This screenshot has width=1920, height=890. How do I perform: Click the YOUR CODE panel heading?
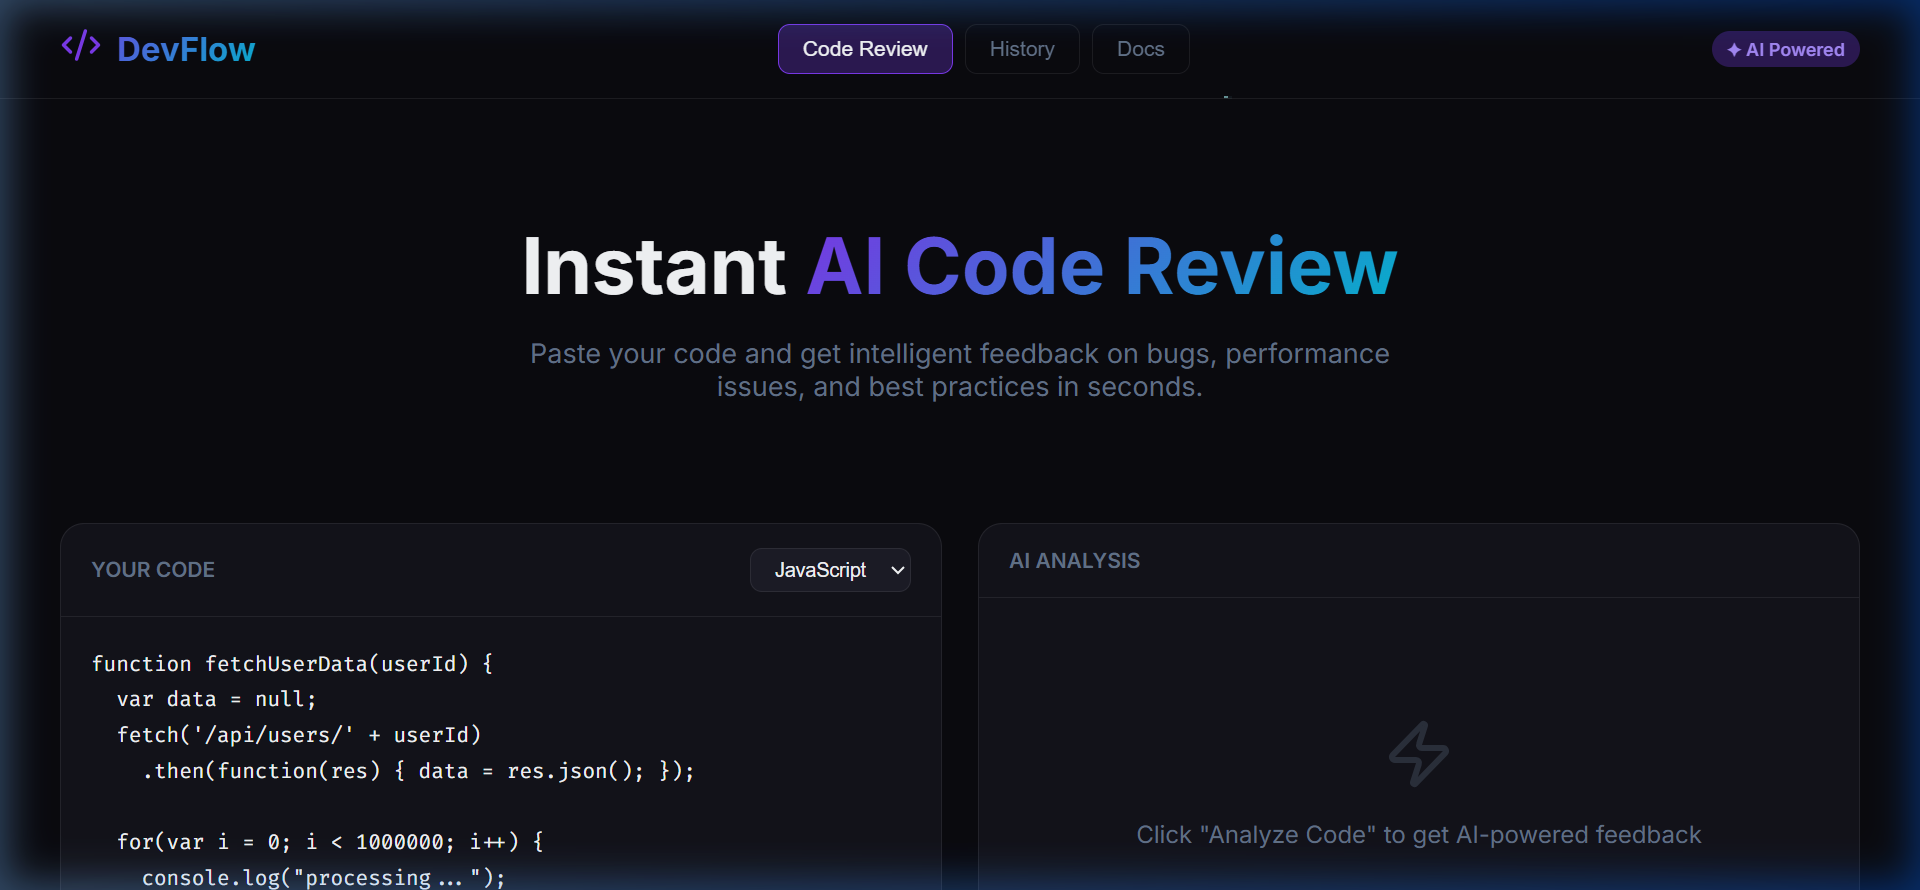[x=153, y=570]
